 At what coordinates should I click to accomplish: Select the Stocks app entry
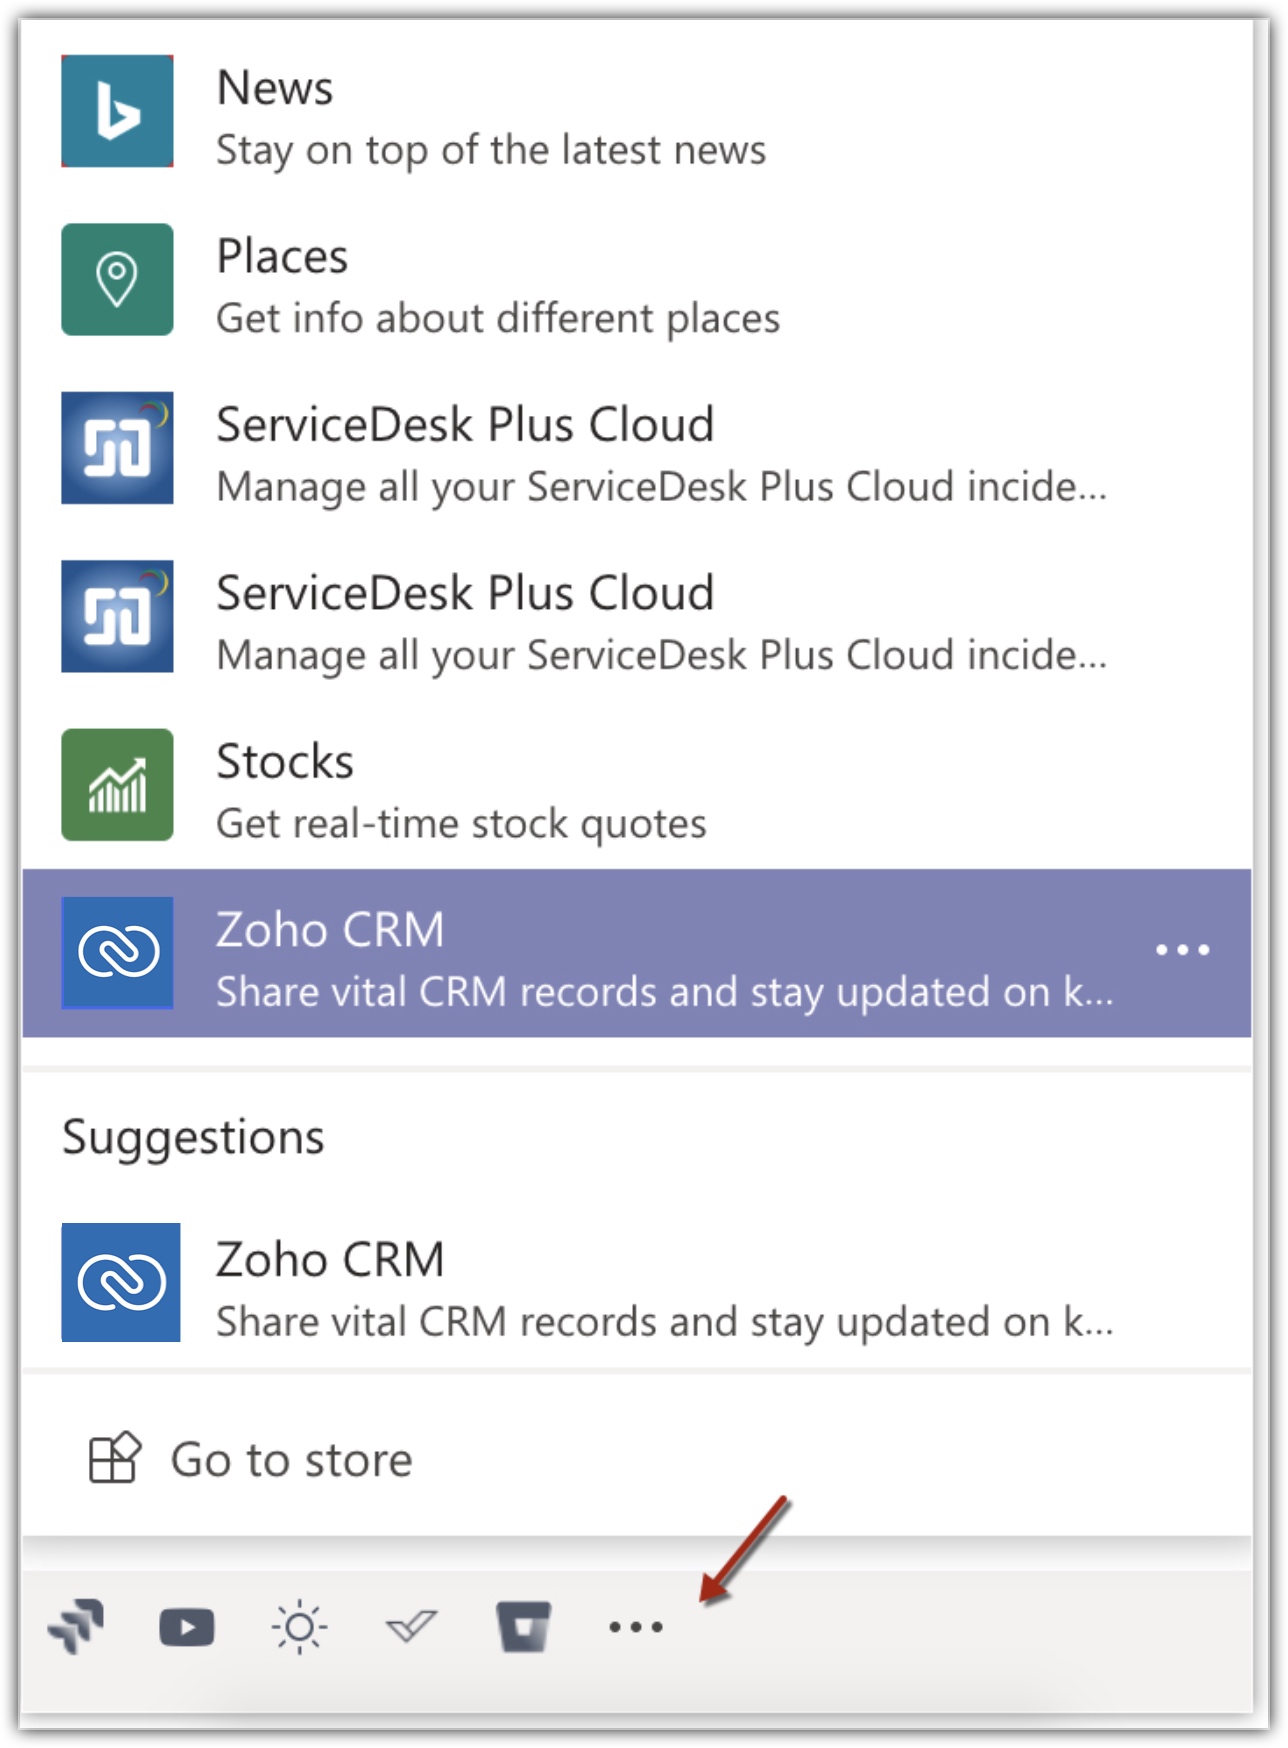637,784
